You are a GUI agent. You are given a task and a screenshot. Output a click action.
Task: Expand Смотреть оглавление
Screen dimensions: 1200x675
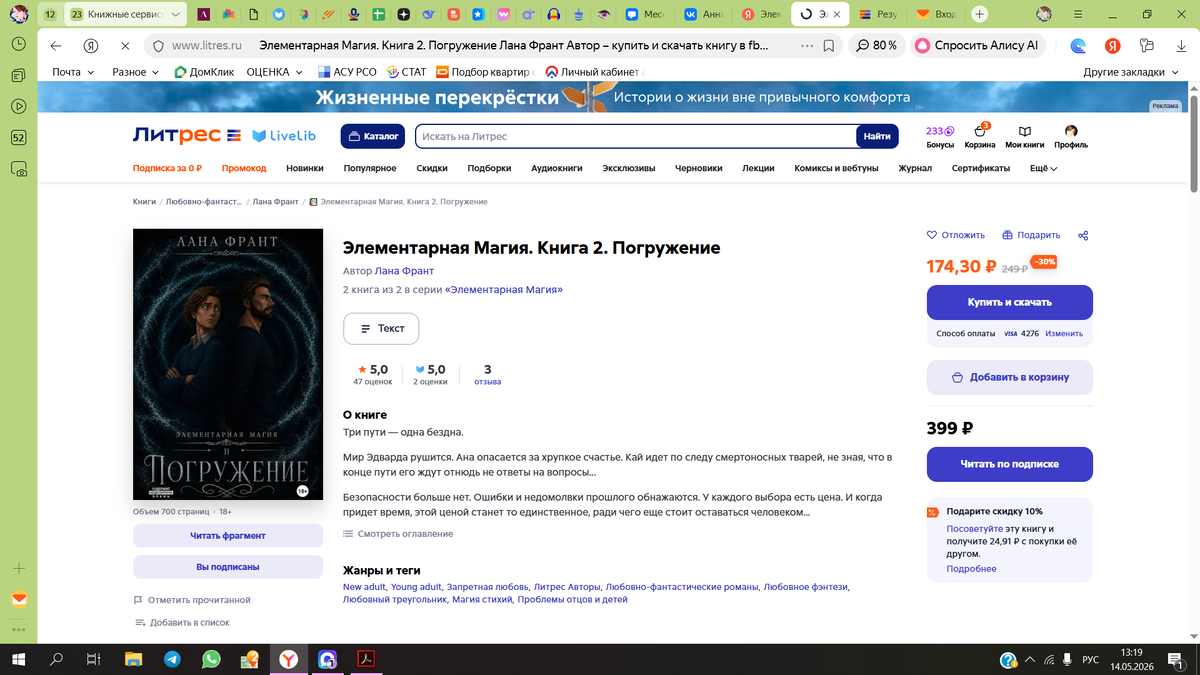398,534
